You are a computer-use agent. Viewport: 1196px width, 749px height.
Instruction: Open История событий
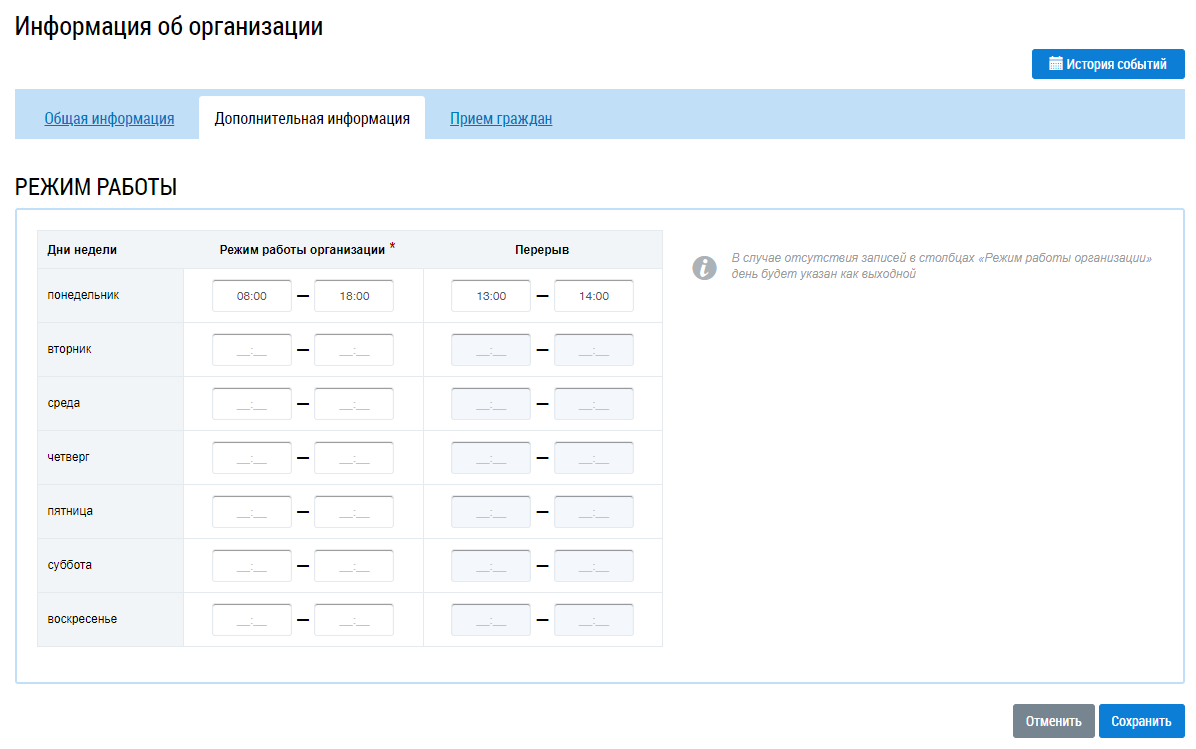click(1108, 64)
